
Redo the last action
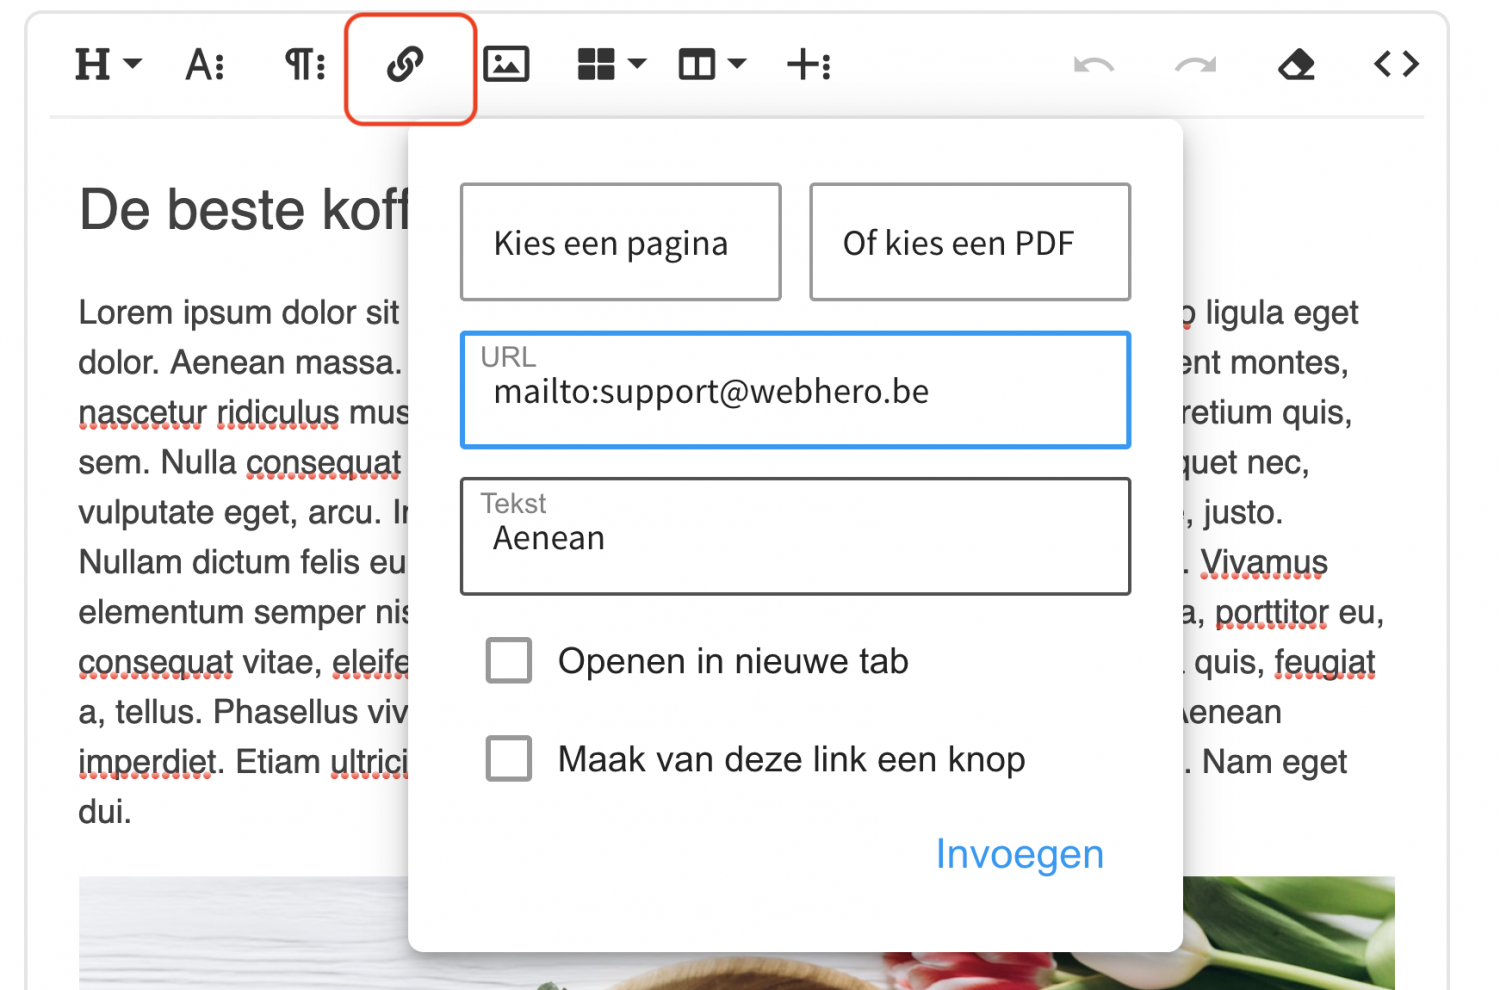click(x=1195, y=65)
